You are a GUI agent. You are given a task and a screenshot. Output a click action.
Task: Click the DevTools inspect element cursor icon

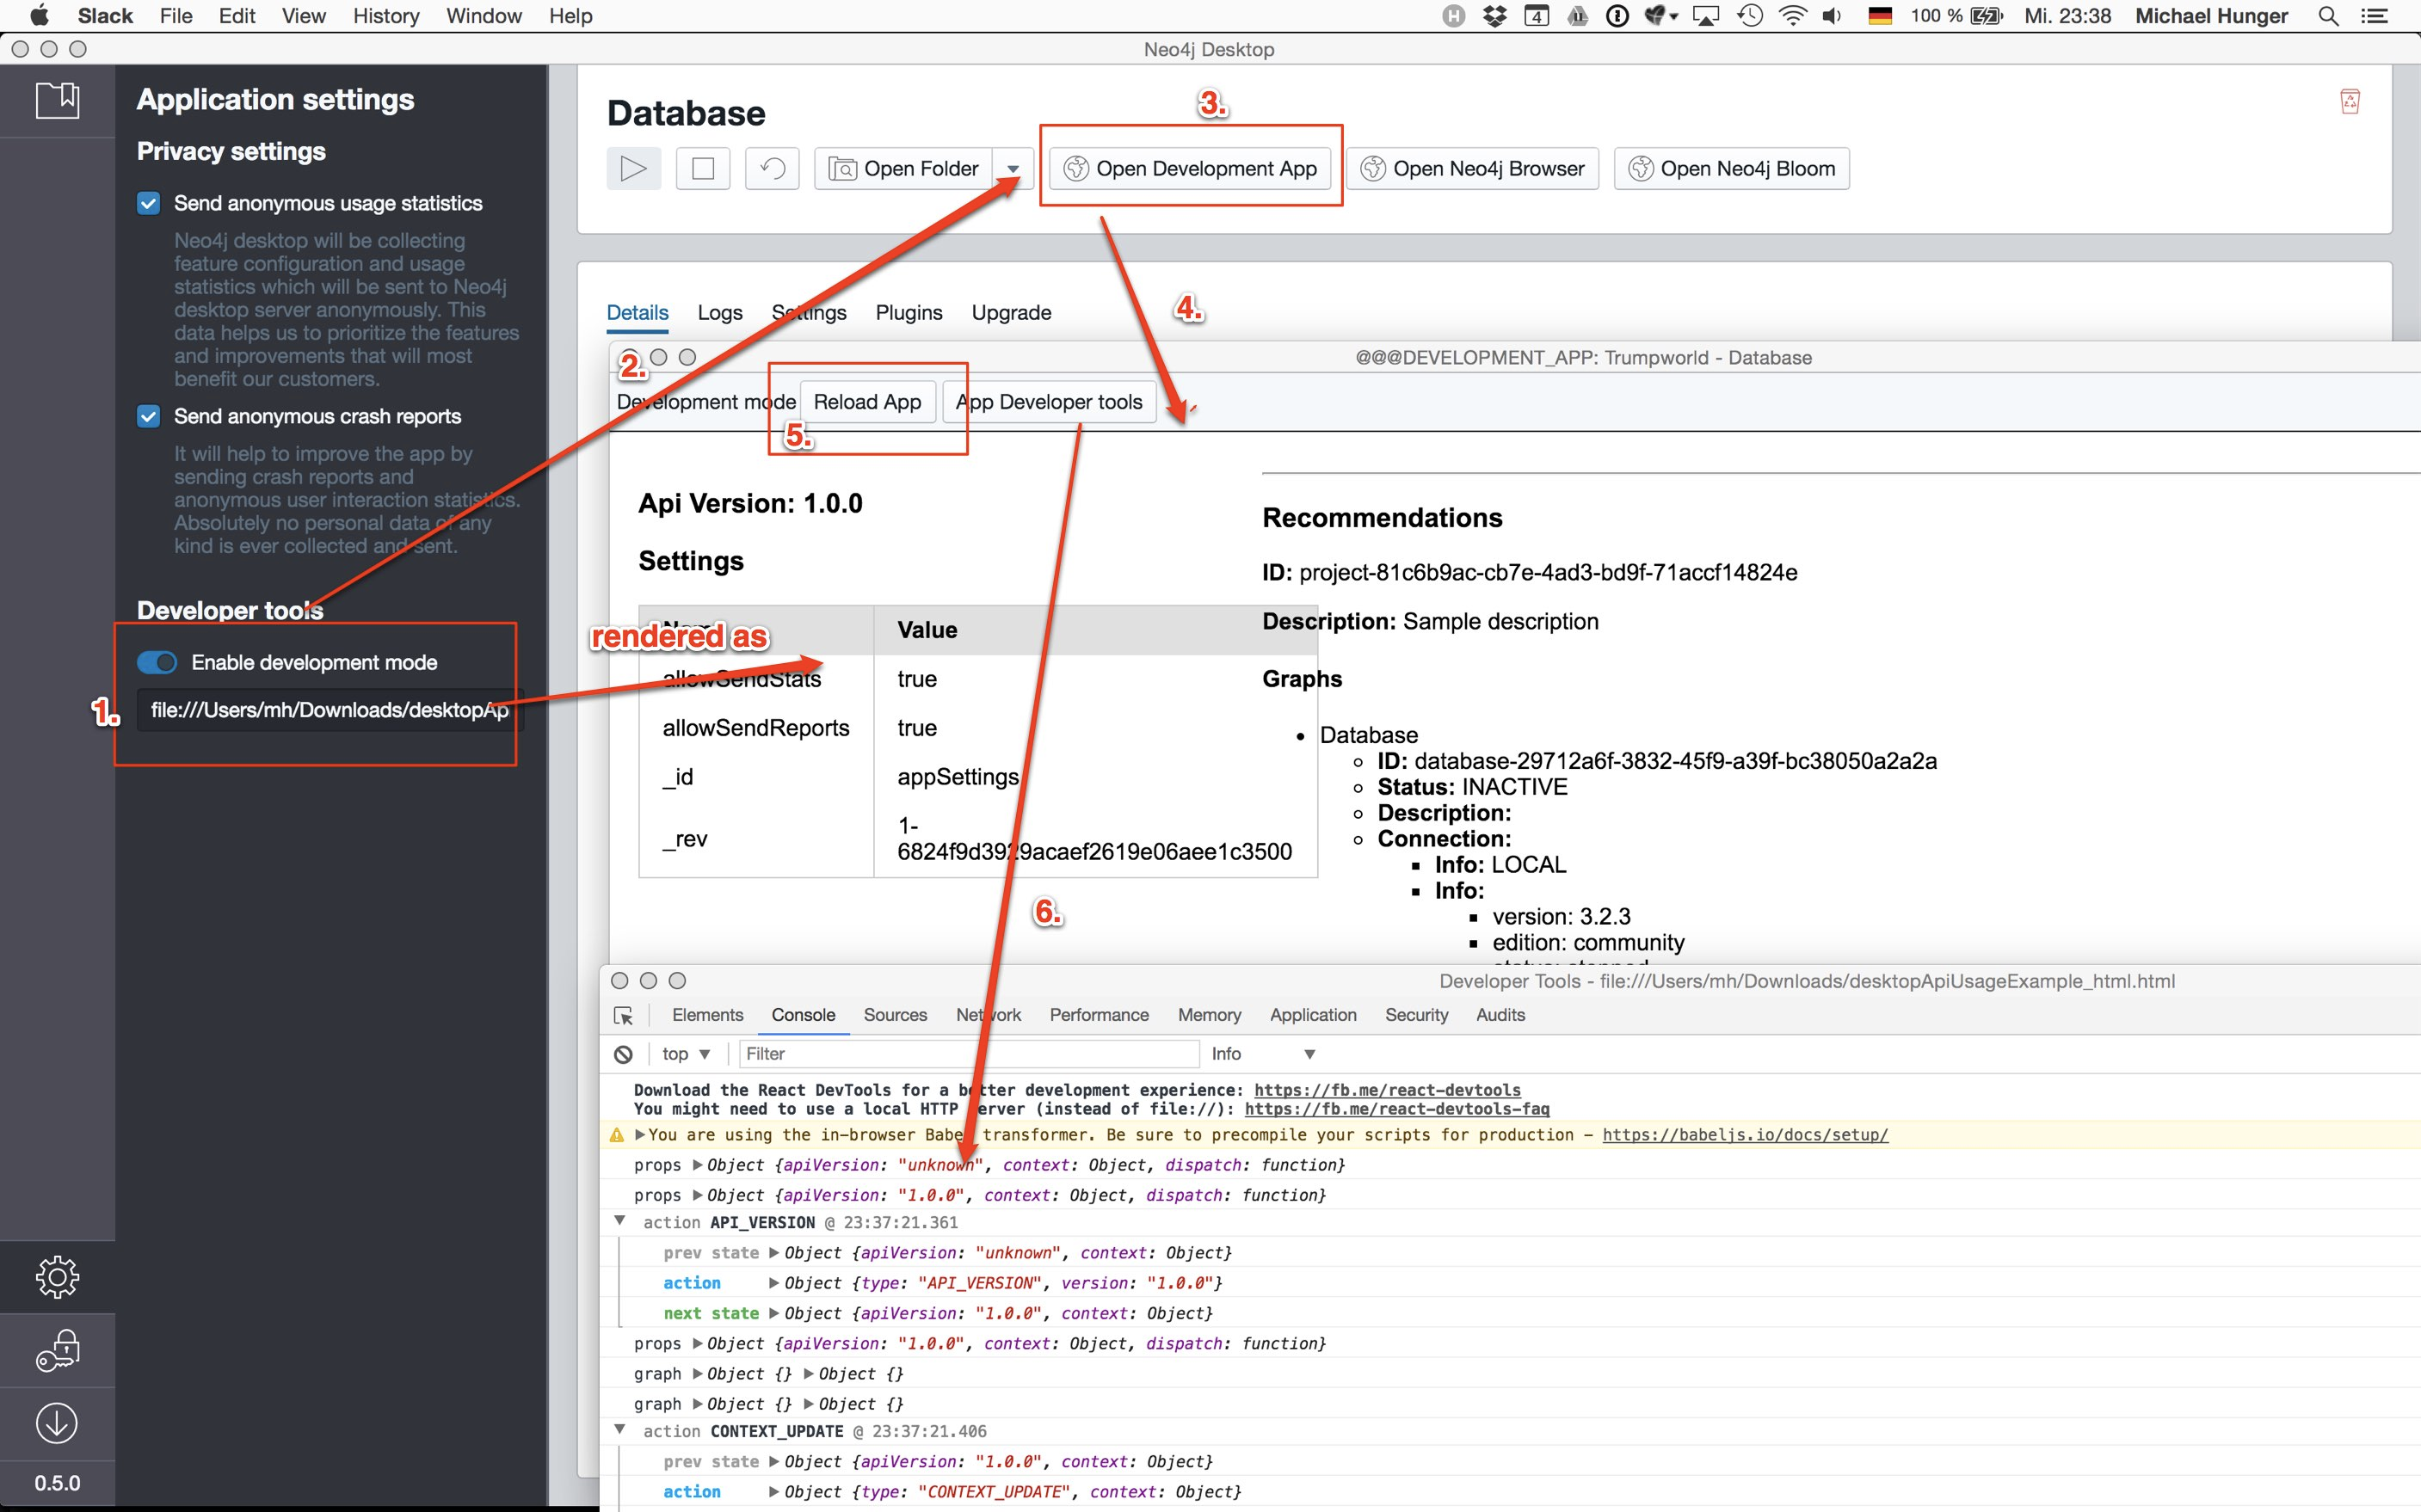pos(623,1015)
